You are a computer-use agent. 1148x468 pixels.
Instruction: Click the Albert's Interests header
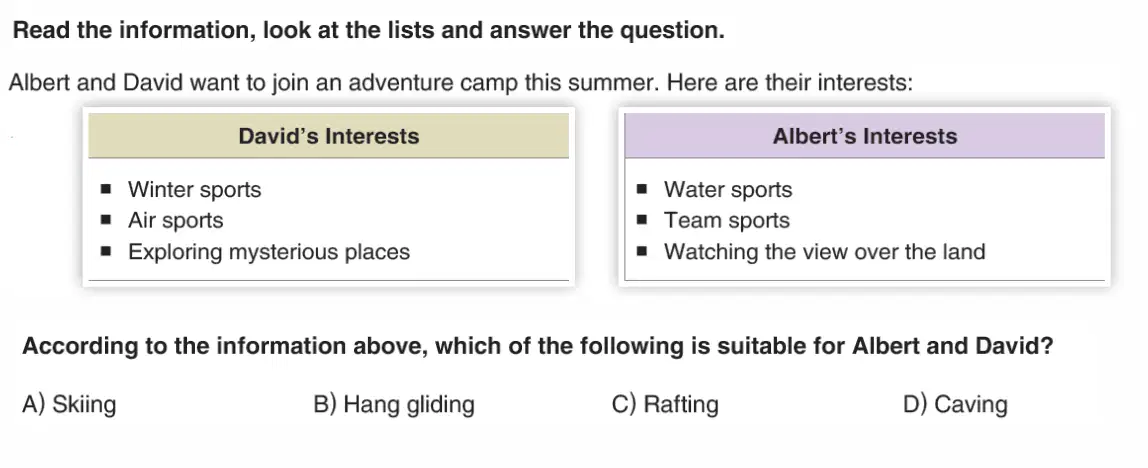pyautogui.click(x=865, y=135)
